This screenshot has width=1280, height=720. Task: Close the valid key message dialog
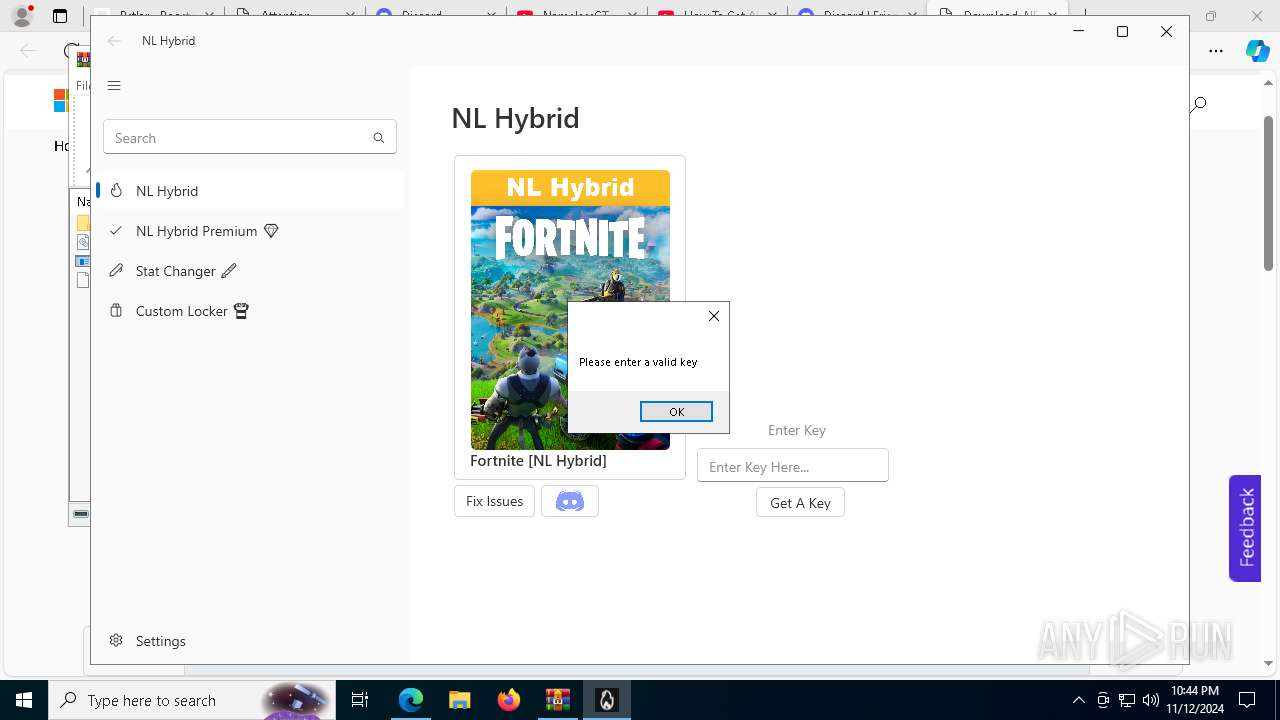click(713, 316)
